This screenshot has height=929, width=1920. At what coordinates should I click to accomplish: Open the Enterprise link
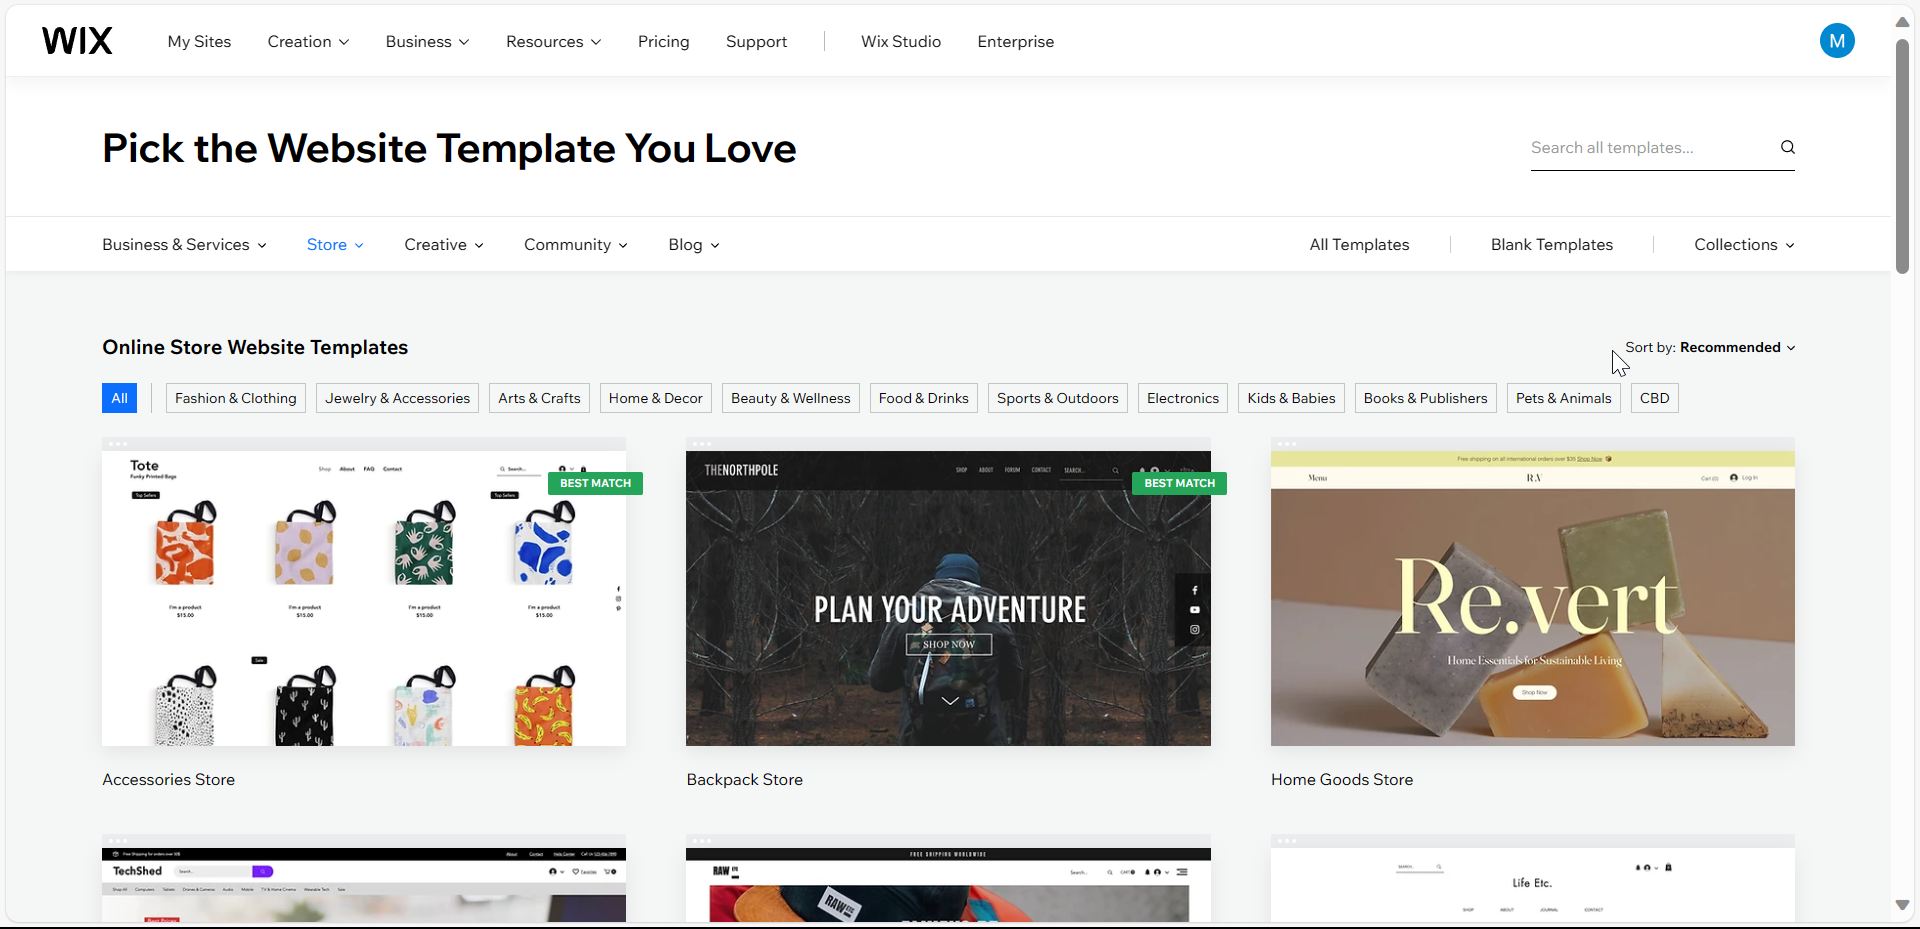(1016, 41)
